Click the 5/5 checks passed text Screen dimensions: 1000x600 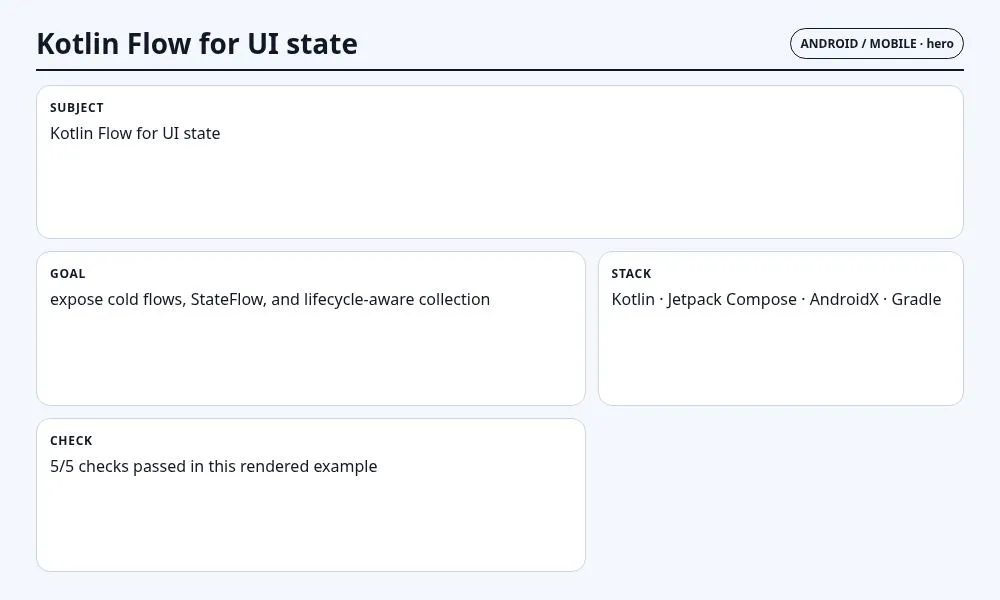click(x=214, y=466)
